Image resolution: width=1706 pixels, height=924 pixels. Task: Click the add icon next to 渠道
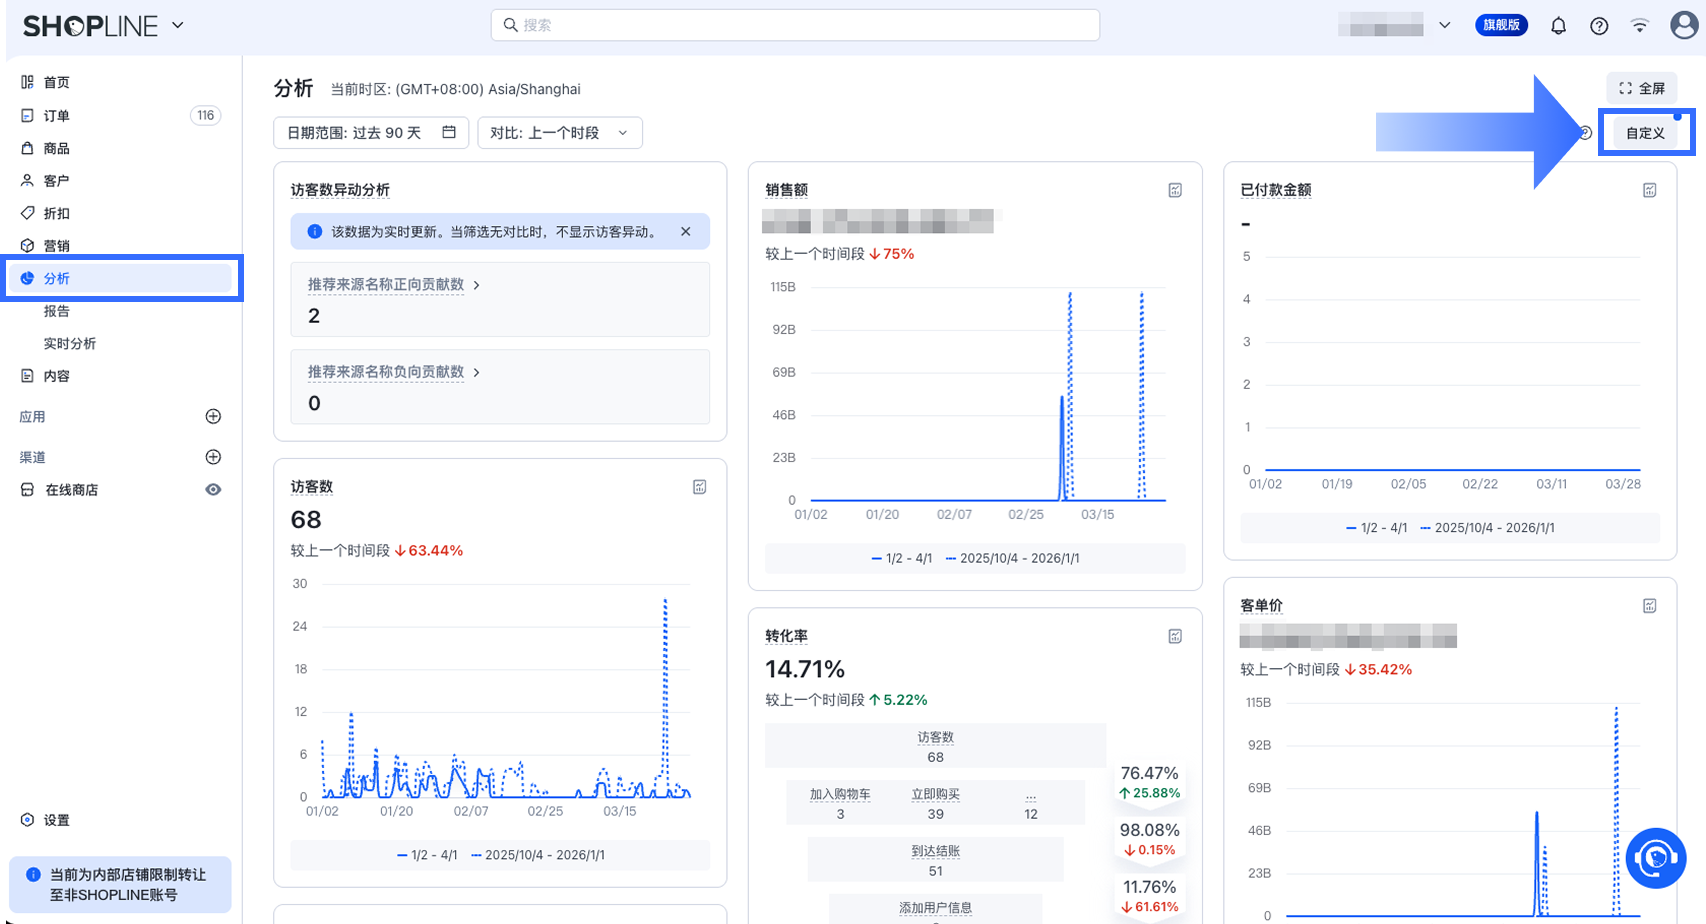(x=213, y=457)
